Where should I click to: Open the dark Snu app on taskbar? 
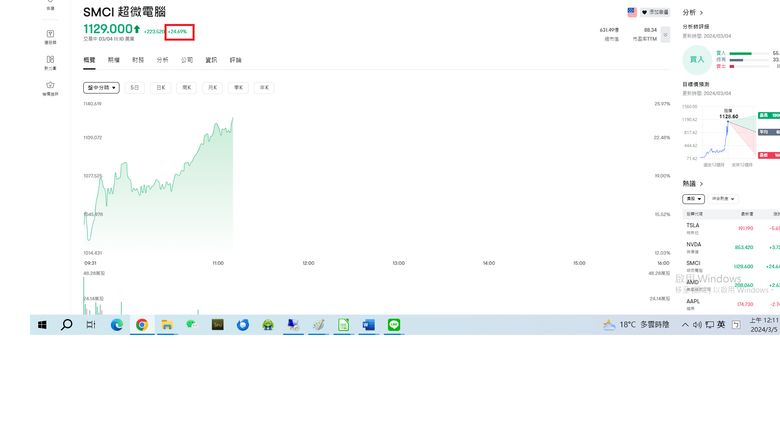(217, 325)
